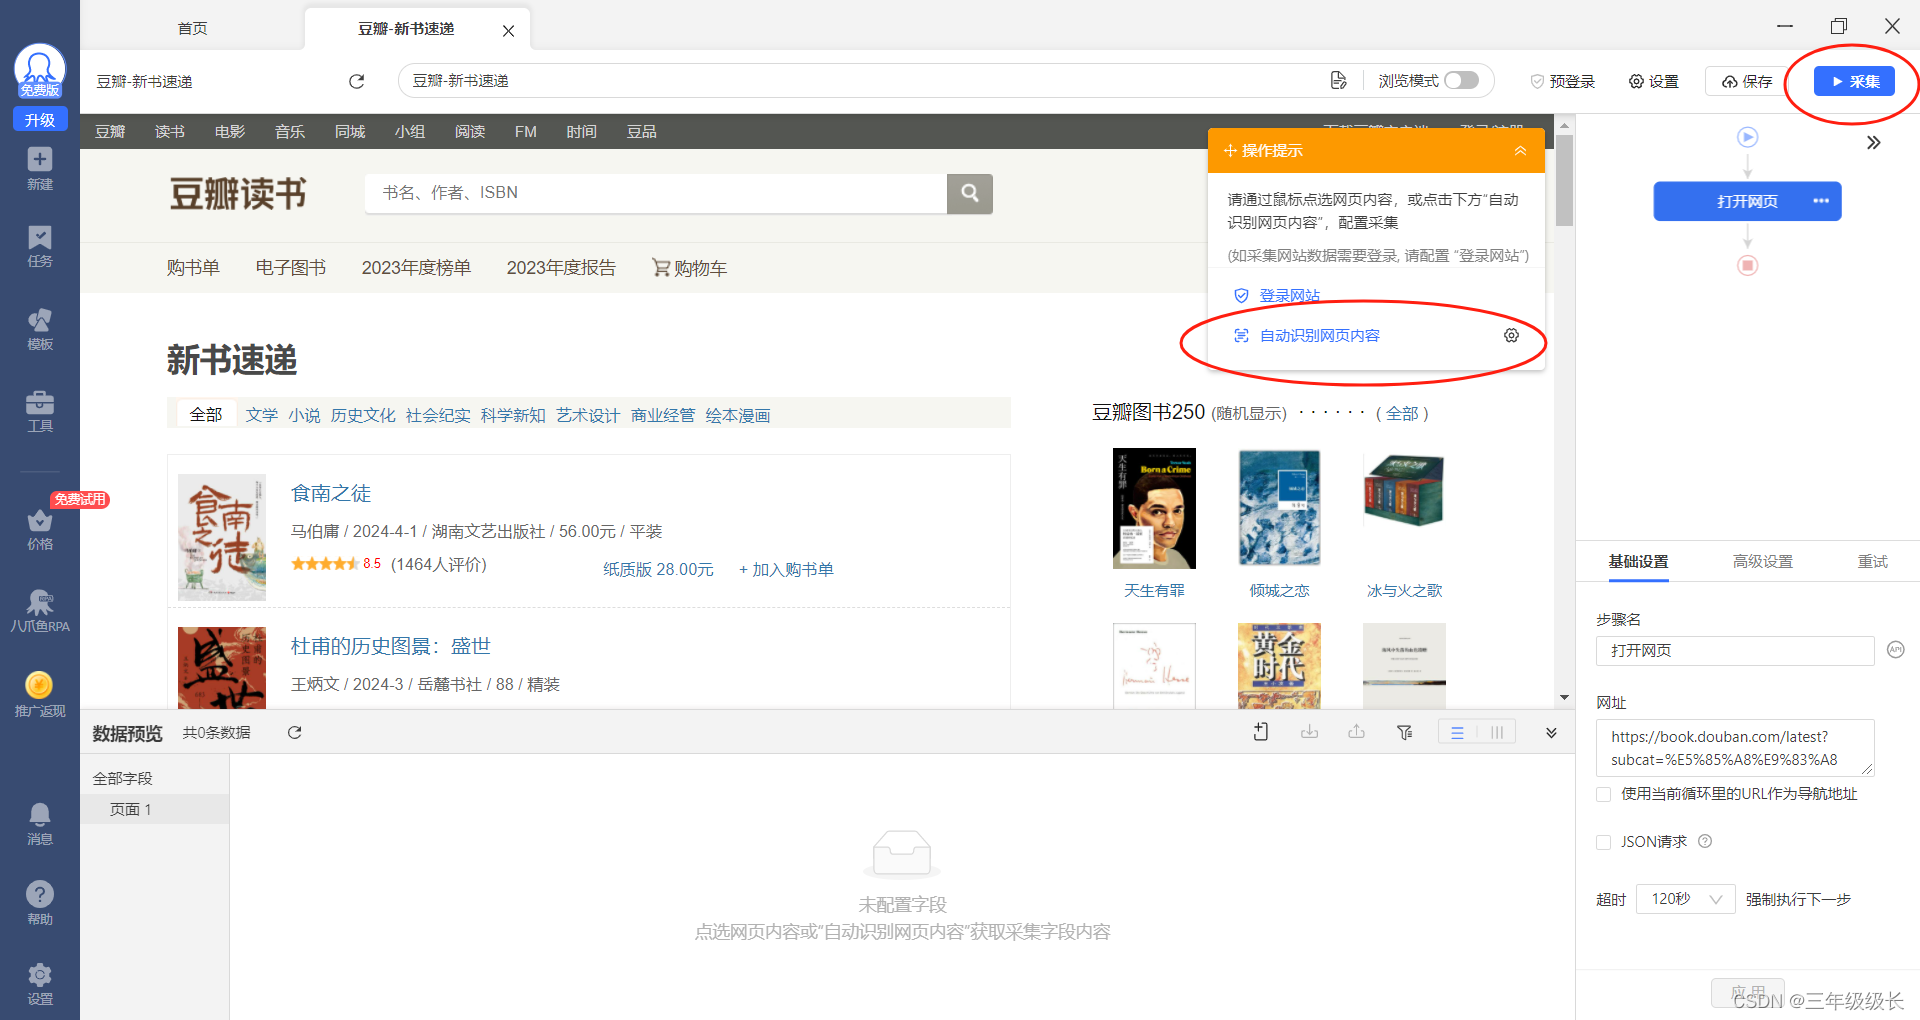This screenshot has height=1020, width=1920.
Task: Refresh the data preview
Action: (295, 733)
